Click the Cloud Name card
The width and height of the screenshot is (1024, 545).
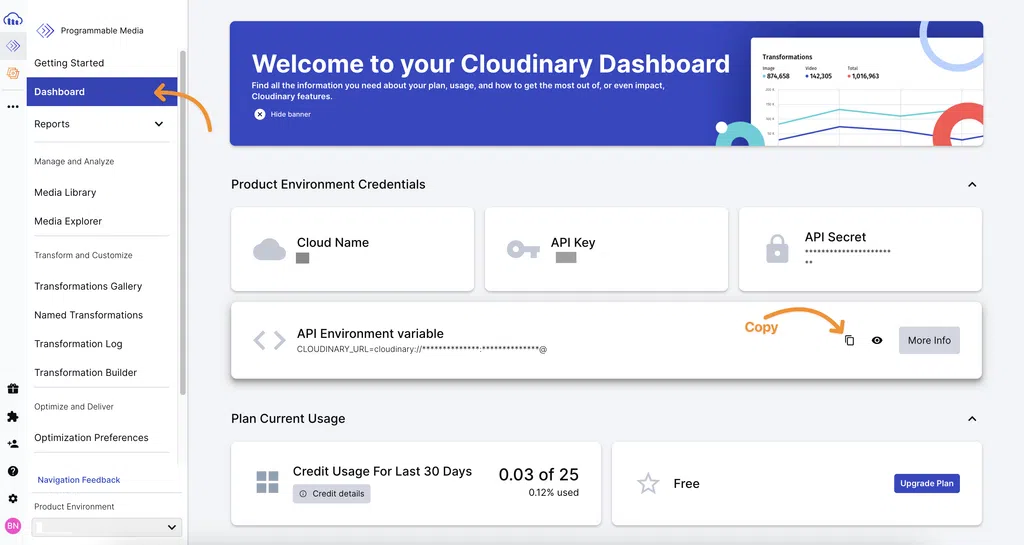coord(353,249)
